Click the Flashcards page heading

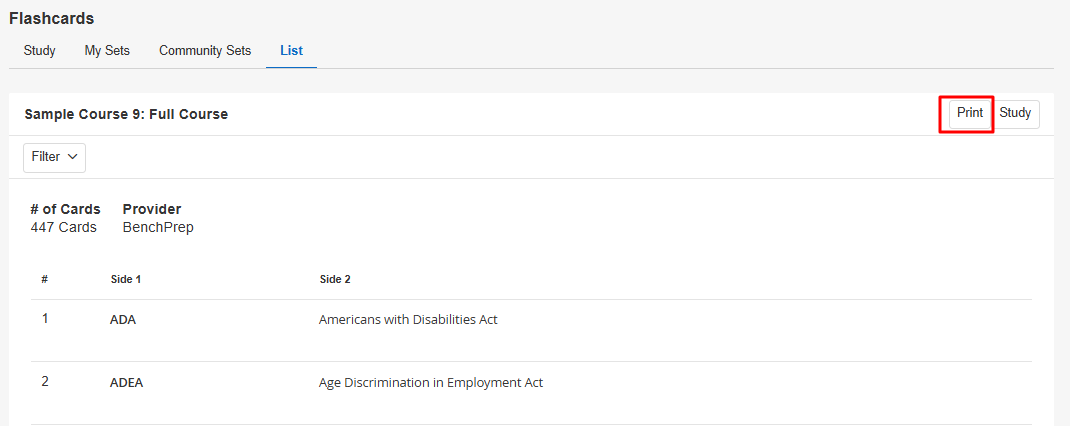[52, 18]
